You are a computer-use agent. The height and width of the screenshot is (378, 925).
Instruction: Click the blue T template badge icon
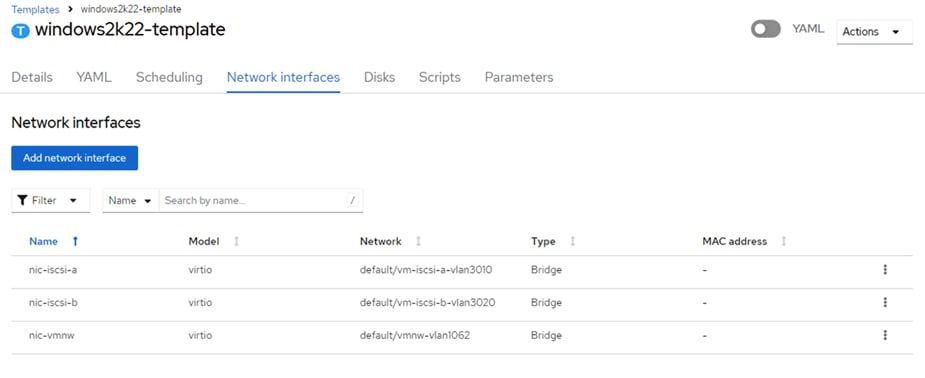(20, 31)
